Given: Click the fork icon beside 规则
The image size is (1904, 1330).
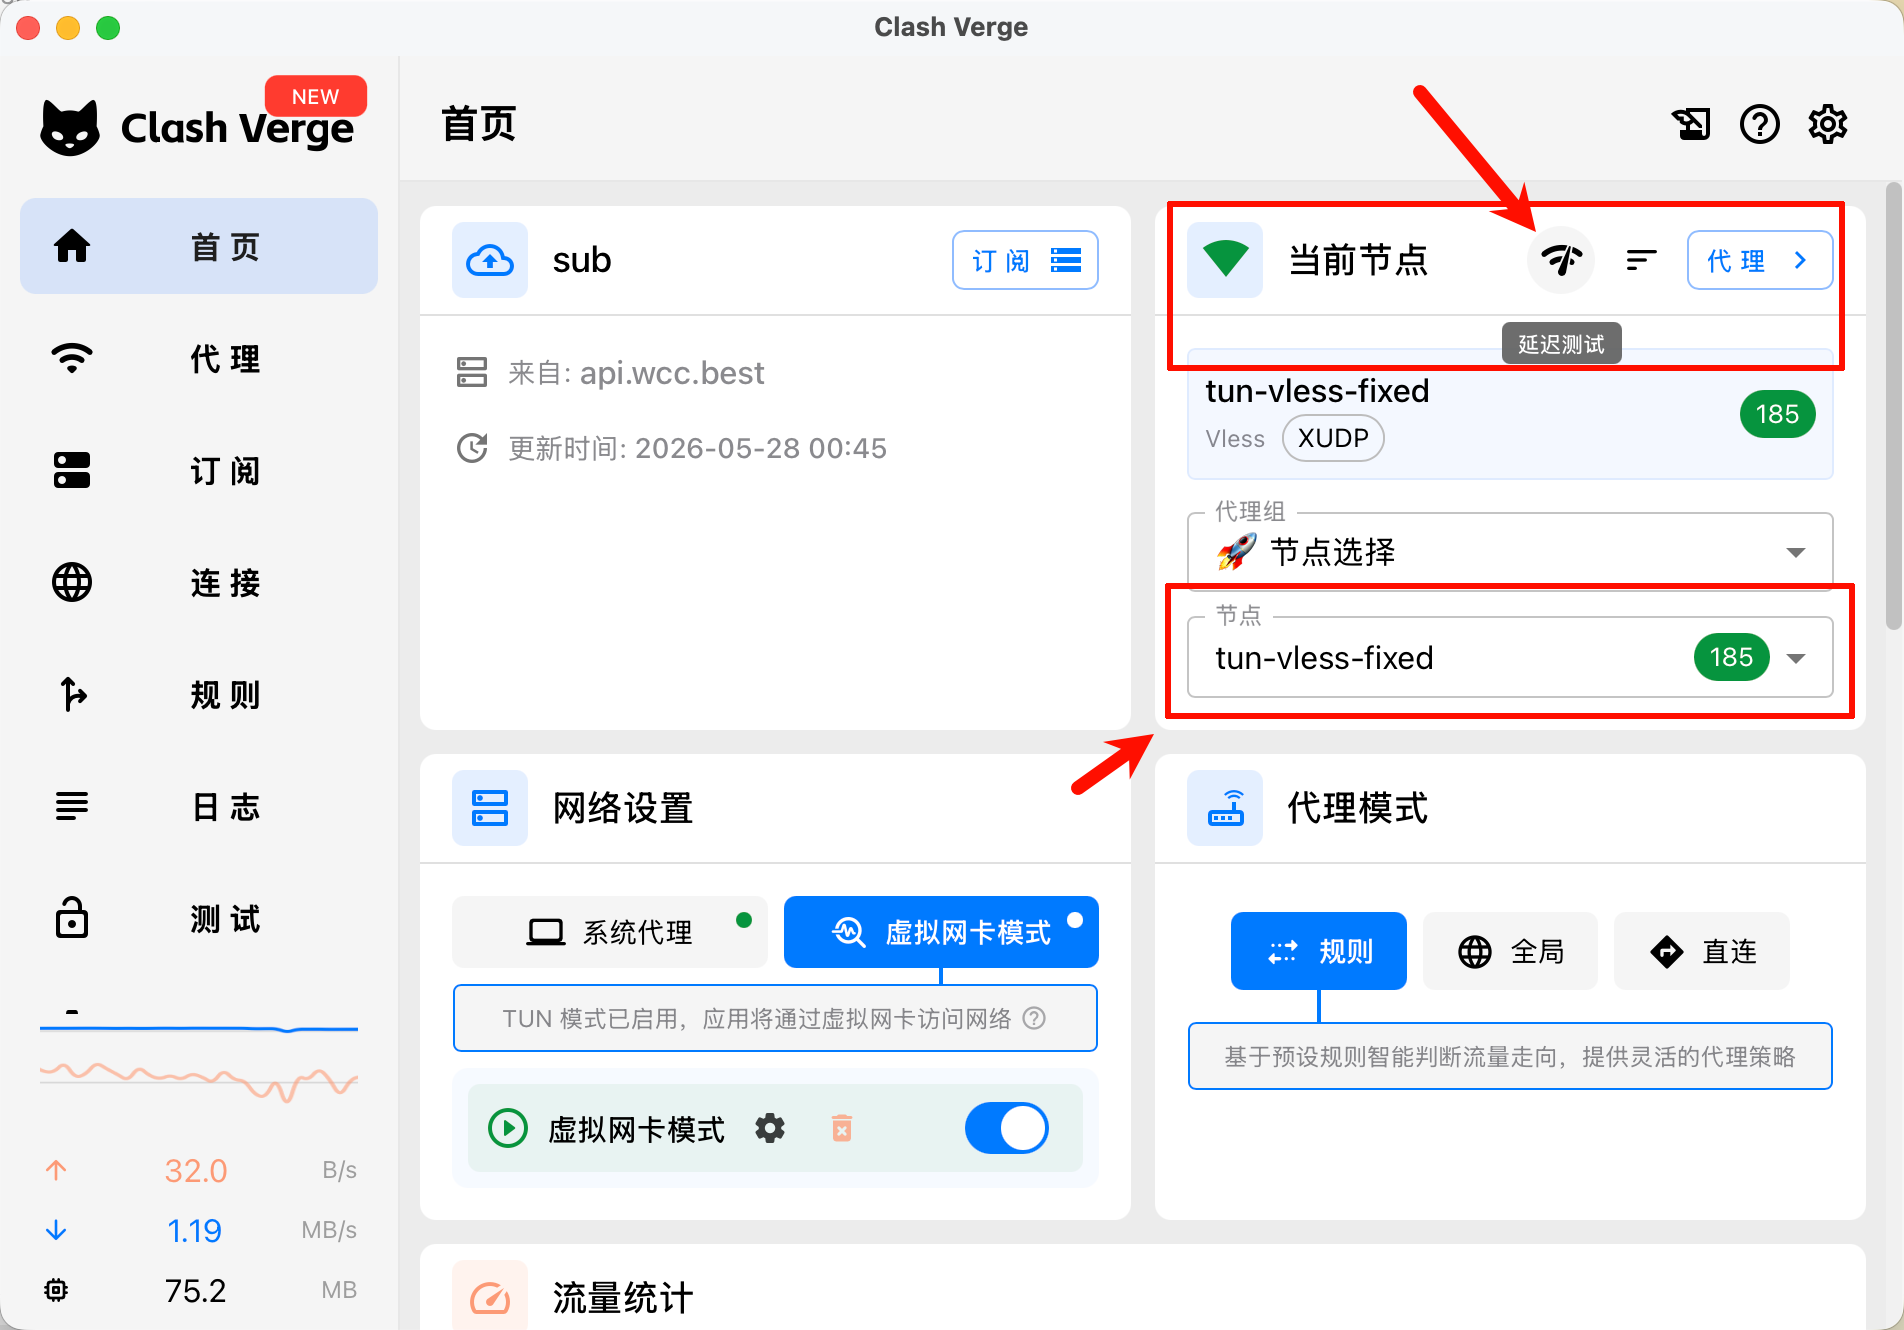Looking at the screenshot, I should coord(72,694).
